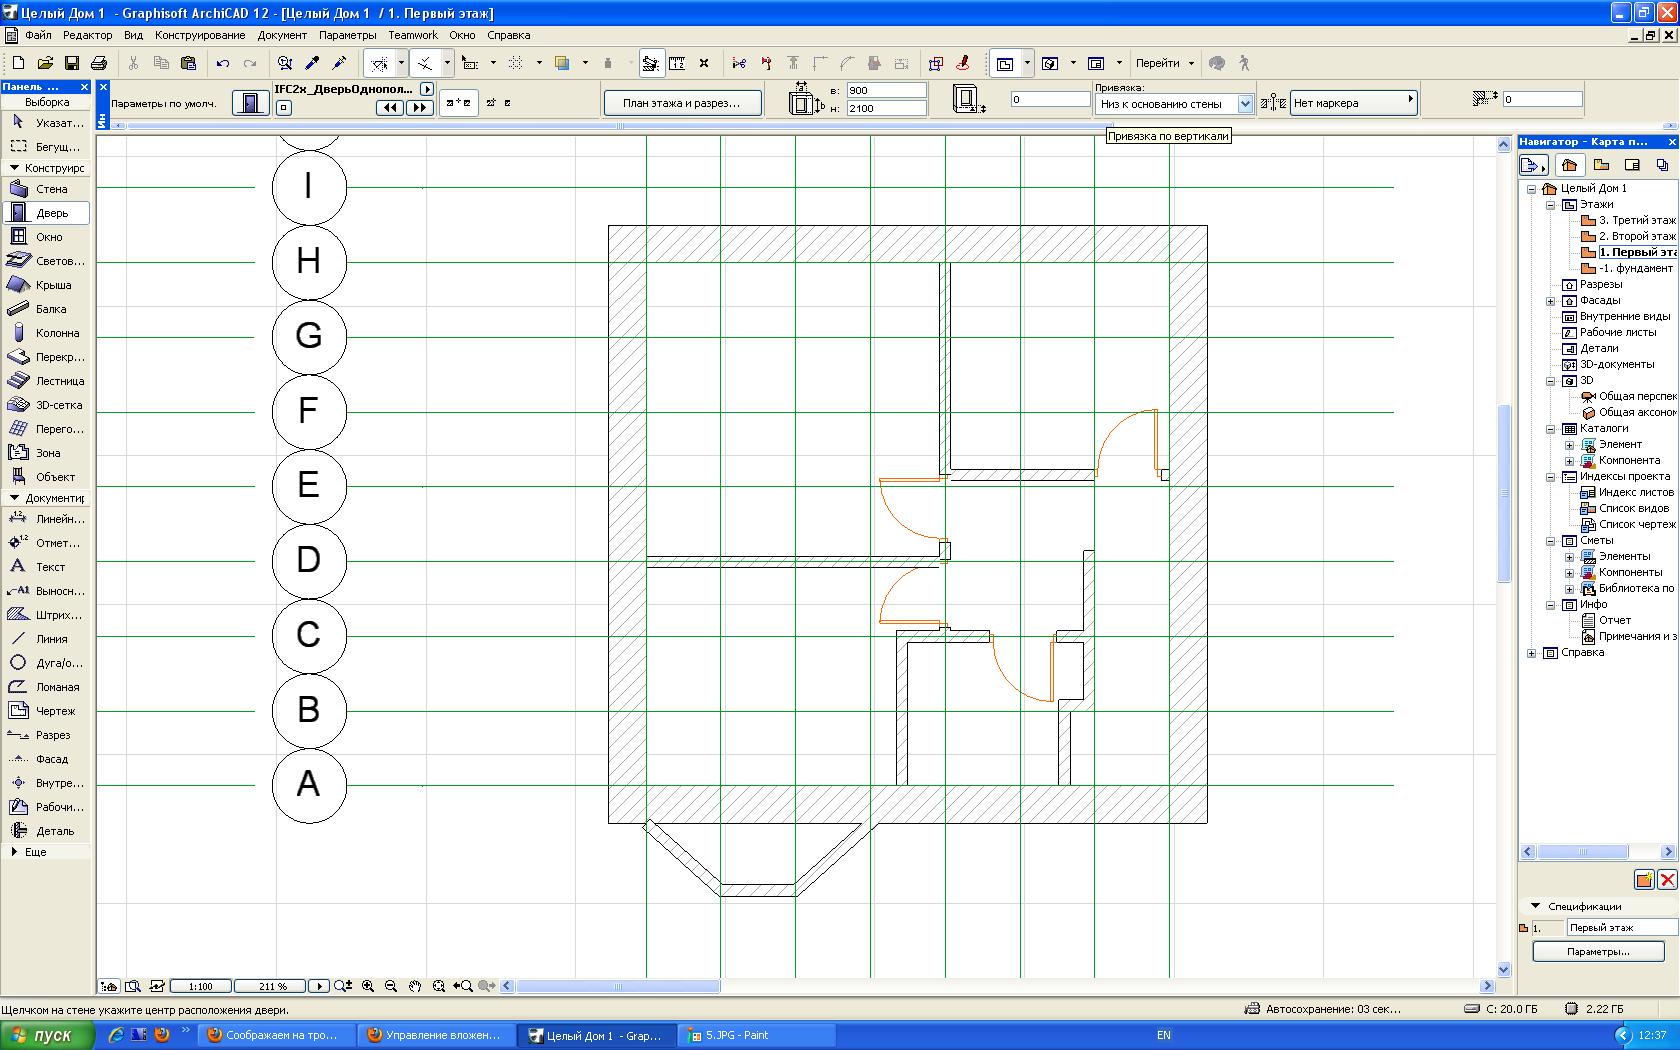The image size is (1680, 1050).
Task: Open the Teamwork menu
Action: (413, 35)
